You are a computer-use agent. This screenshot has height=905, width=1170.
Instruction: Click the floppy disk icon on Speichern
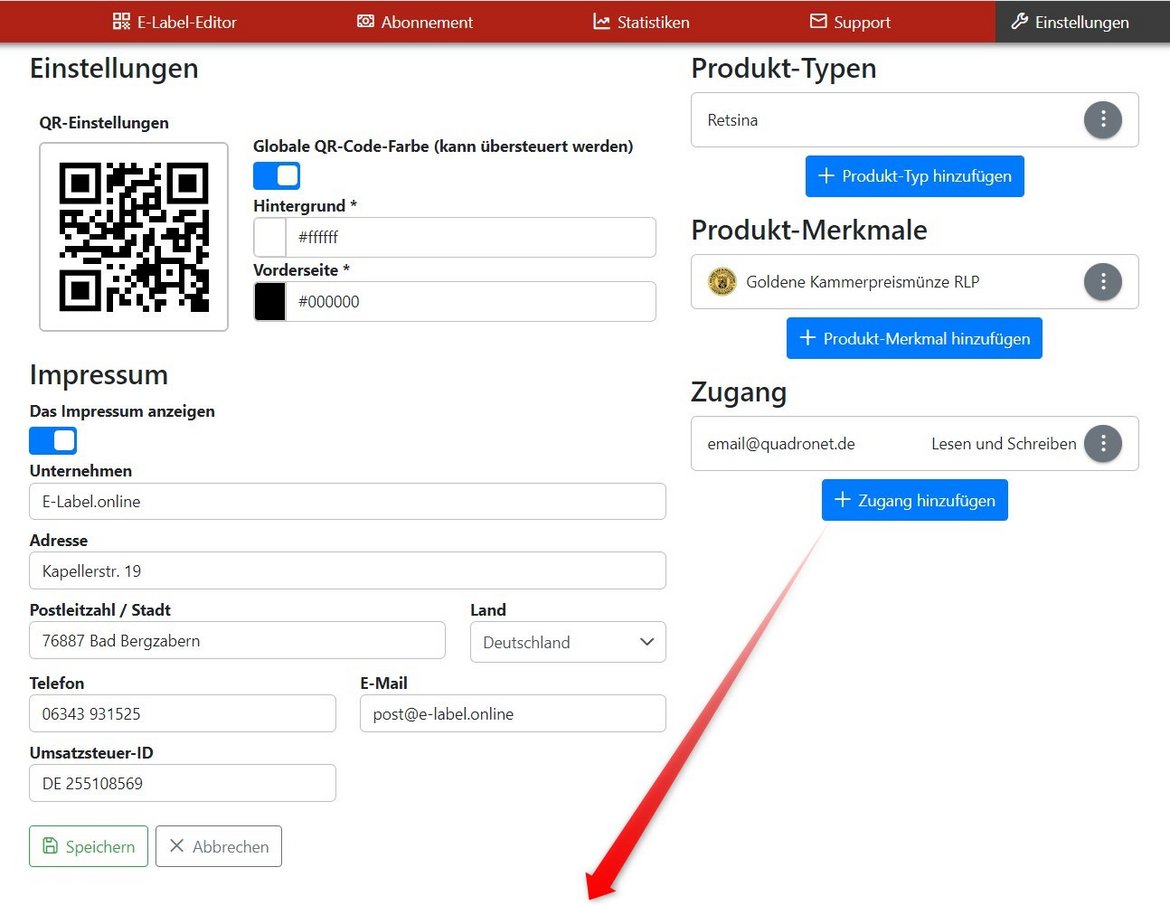50,845
